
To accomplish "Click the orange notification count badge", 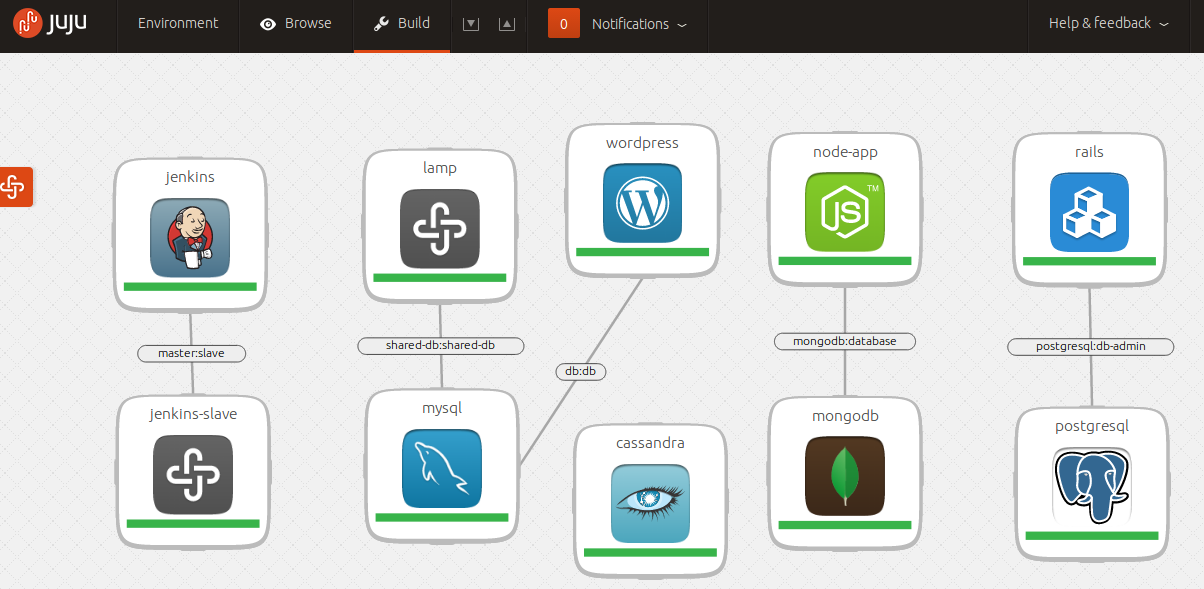I will (x=564, y=23).
